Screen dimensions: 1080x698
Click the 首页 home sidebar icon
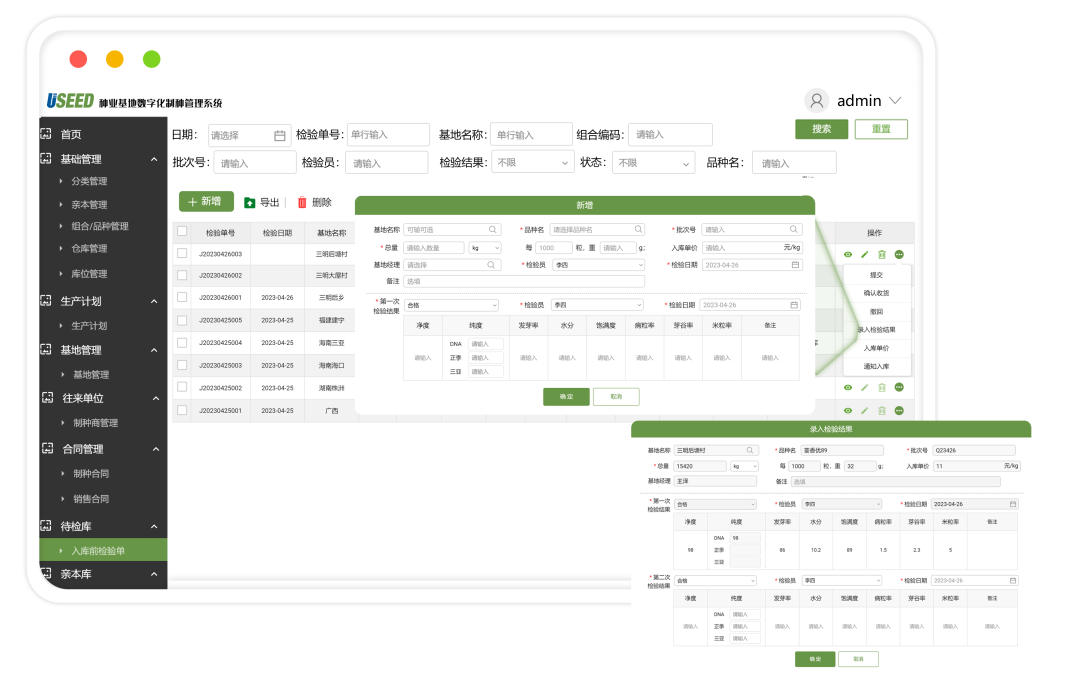[46, 134]
